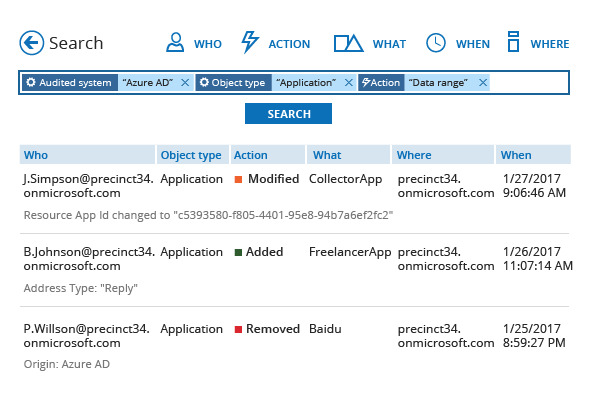Click the WHO person icon
The image size is (590, 395).
175,42
